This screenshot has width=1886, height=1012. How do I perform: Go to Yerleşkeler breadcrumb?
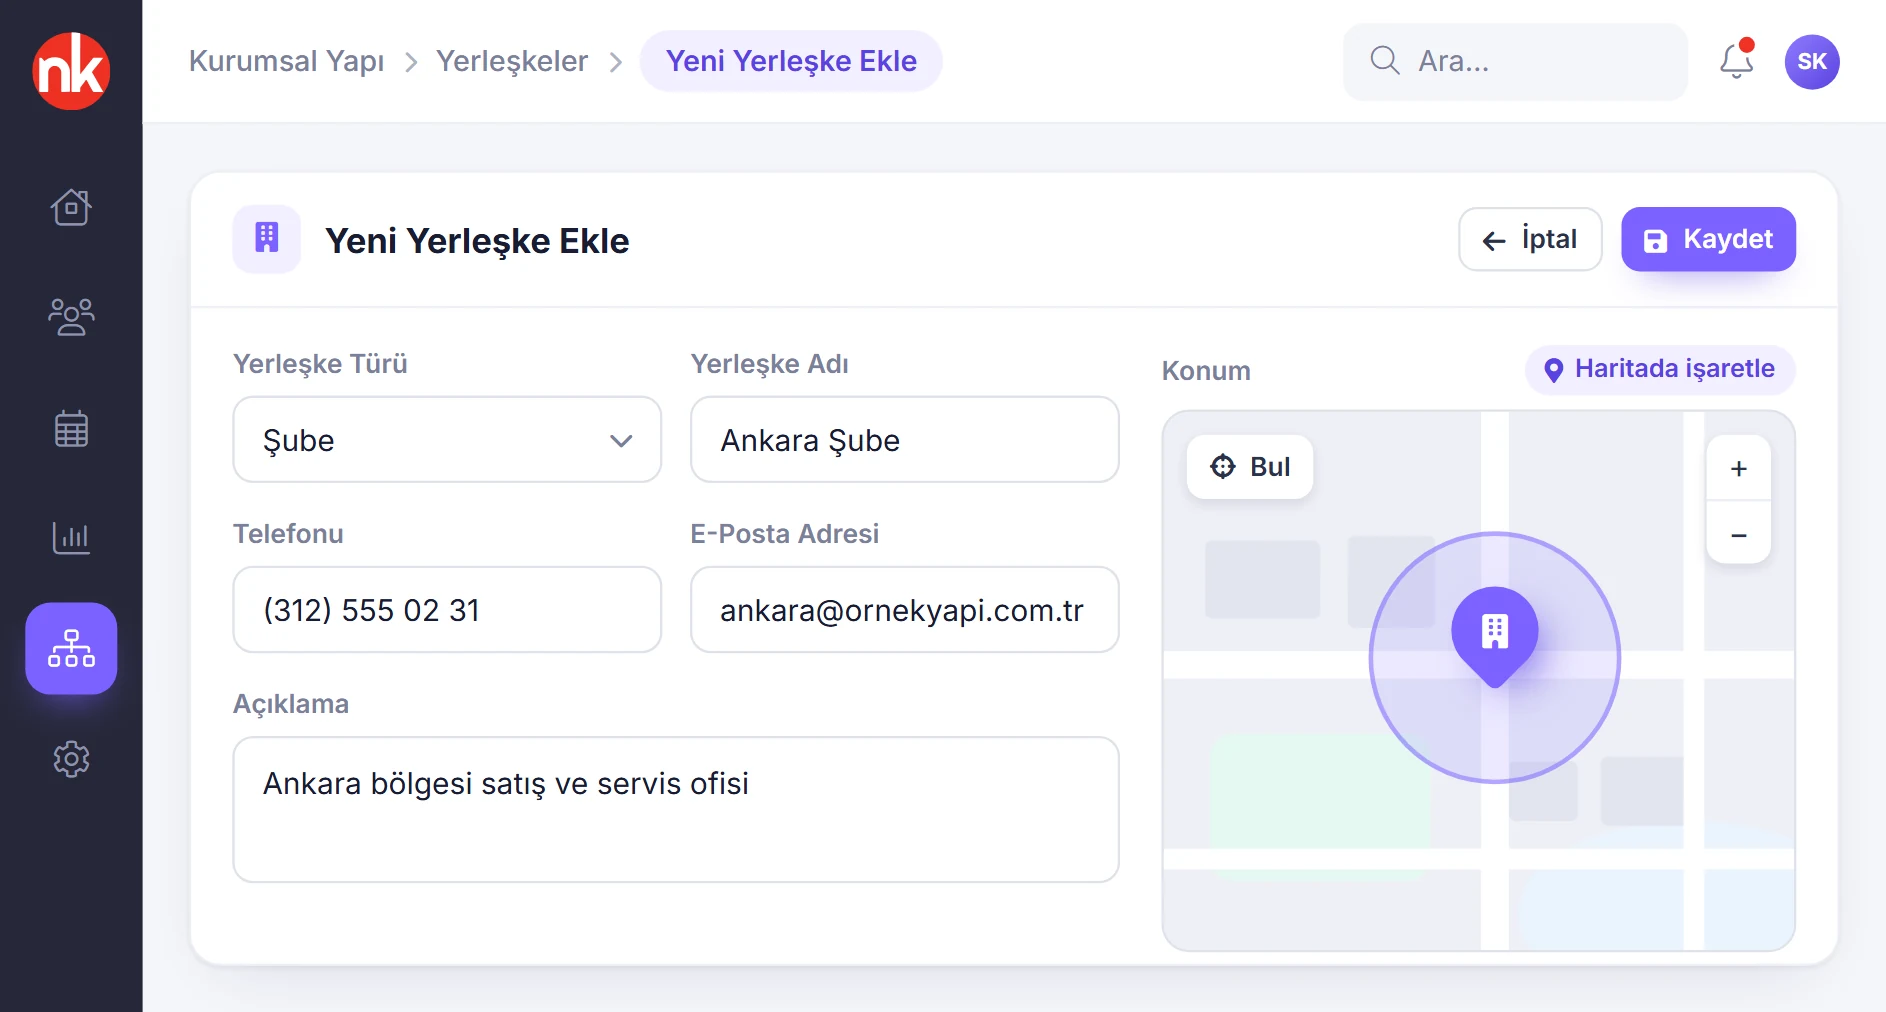[x=512, y=61]
